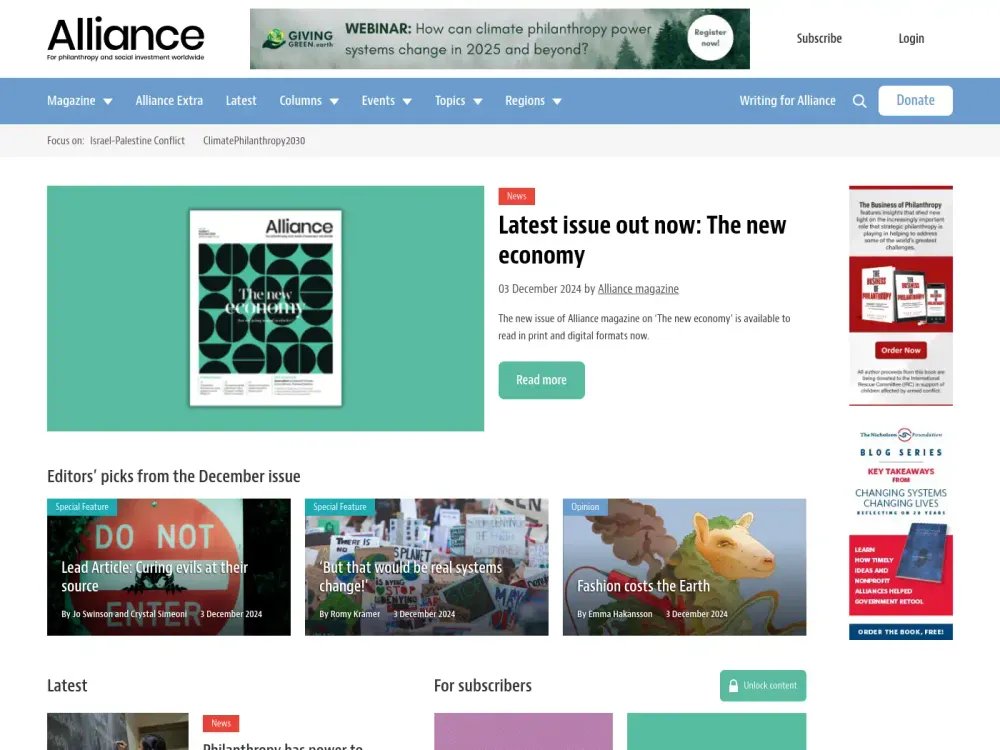1000x750 pixels.
Task: Click the Register now webinar button
Action: point(711,38)
